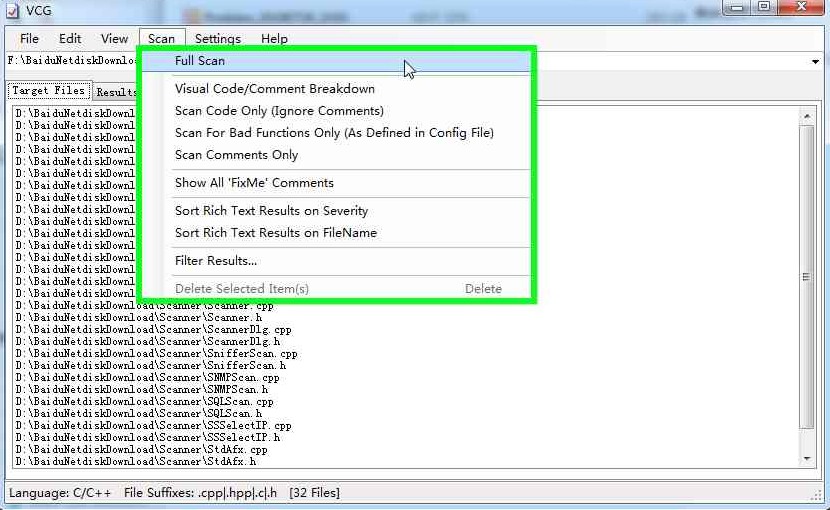Choose Visual Code/Comment Breakdown

tap(275, 89)
